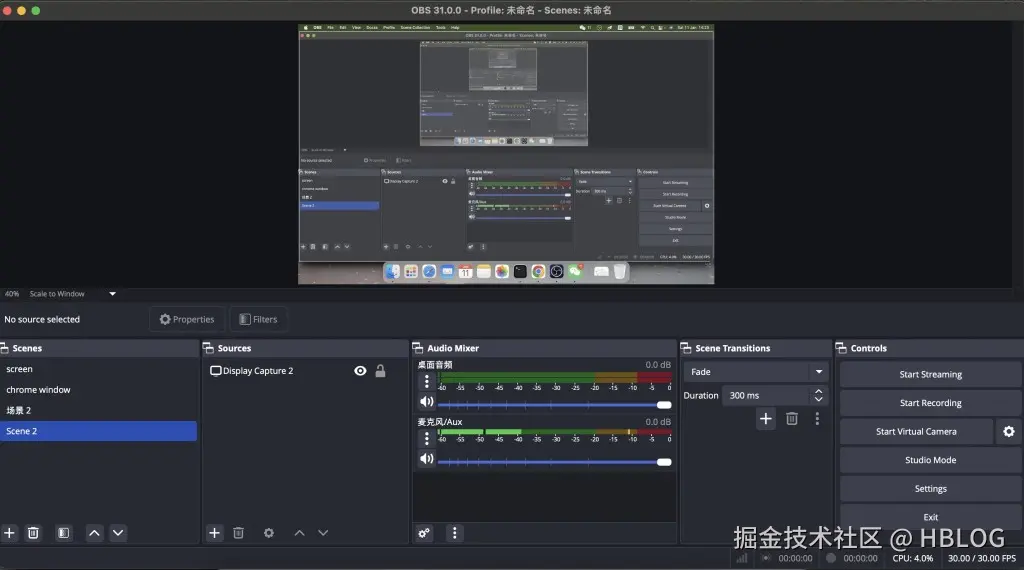Mute 桌面音频 speaker icon
1024x570 pixels.
tap(426, 402)
